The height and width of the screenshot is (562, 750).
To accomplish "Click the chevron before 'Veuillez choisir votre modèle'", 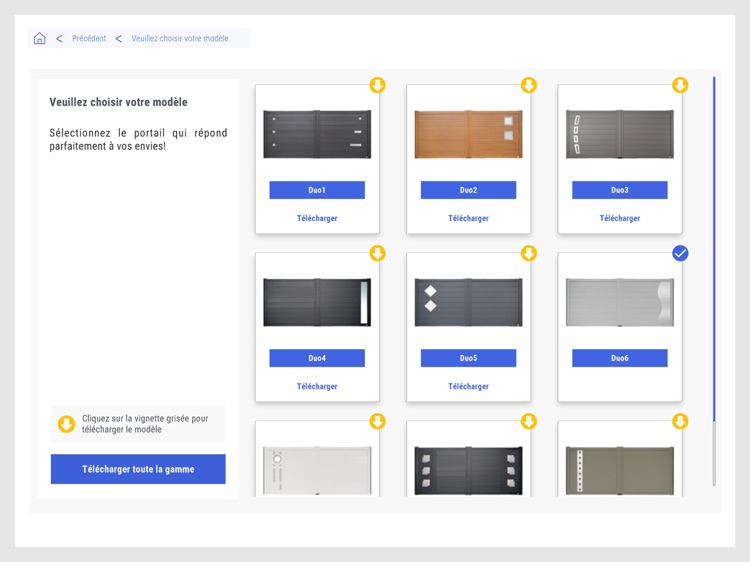I will [x=118, y=39].
